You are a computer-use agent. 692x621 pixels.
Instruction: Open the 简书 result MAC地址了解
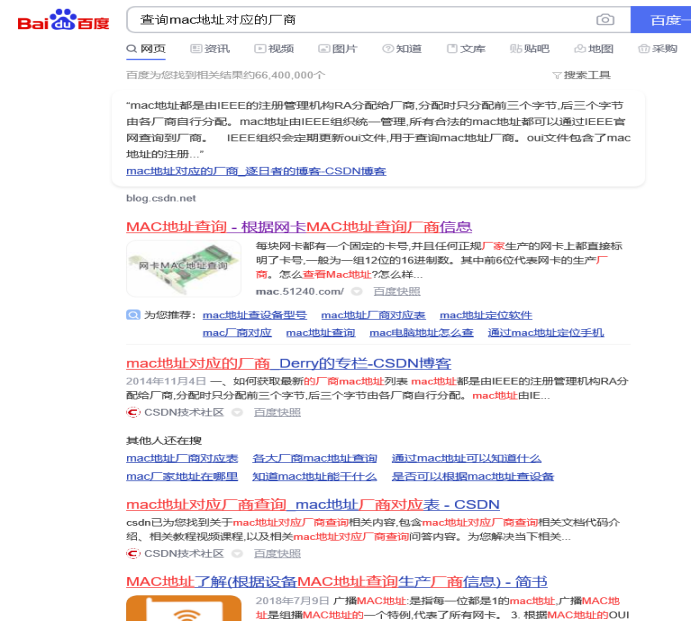[337, 582]
